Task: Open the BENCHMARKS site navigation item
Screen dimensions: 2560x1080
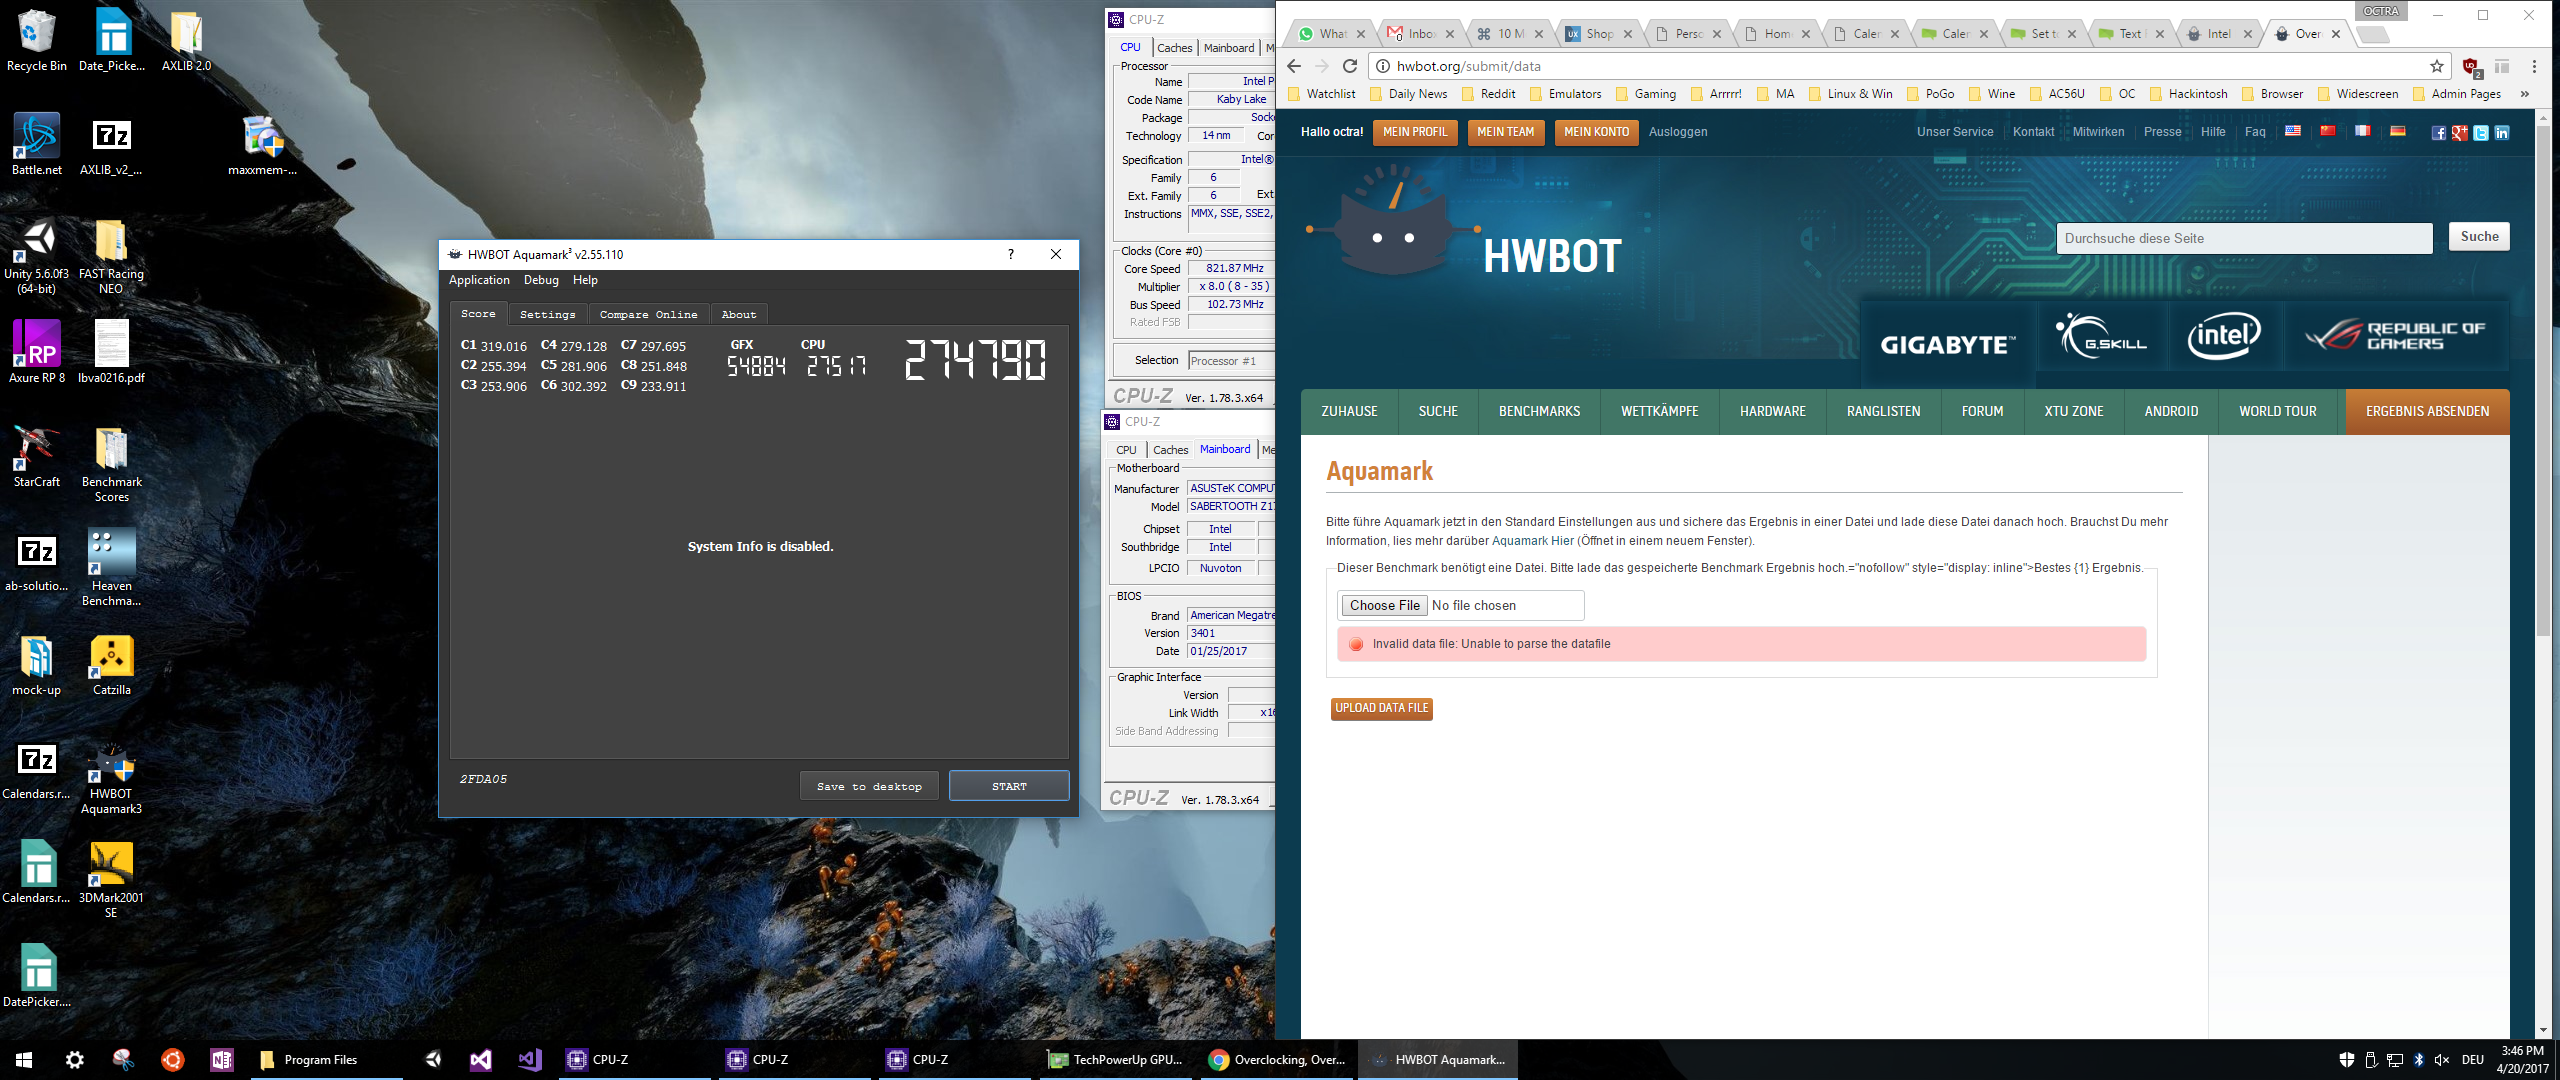Action: tap(1539, 411)
